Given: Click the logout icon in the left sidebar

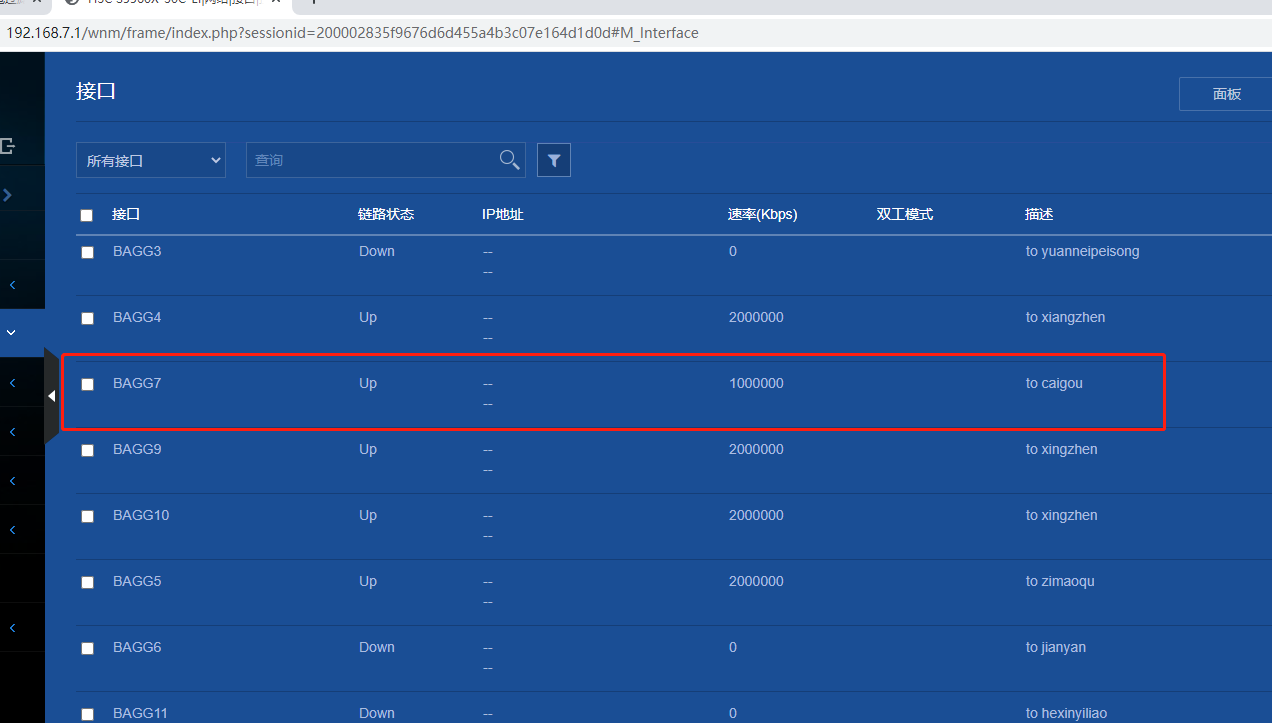Looking at the screenshot, I should 7,146.
